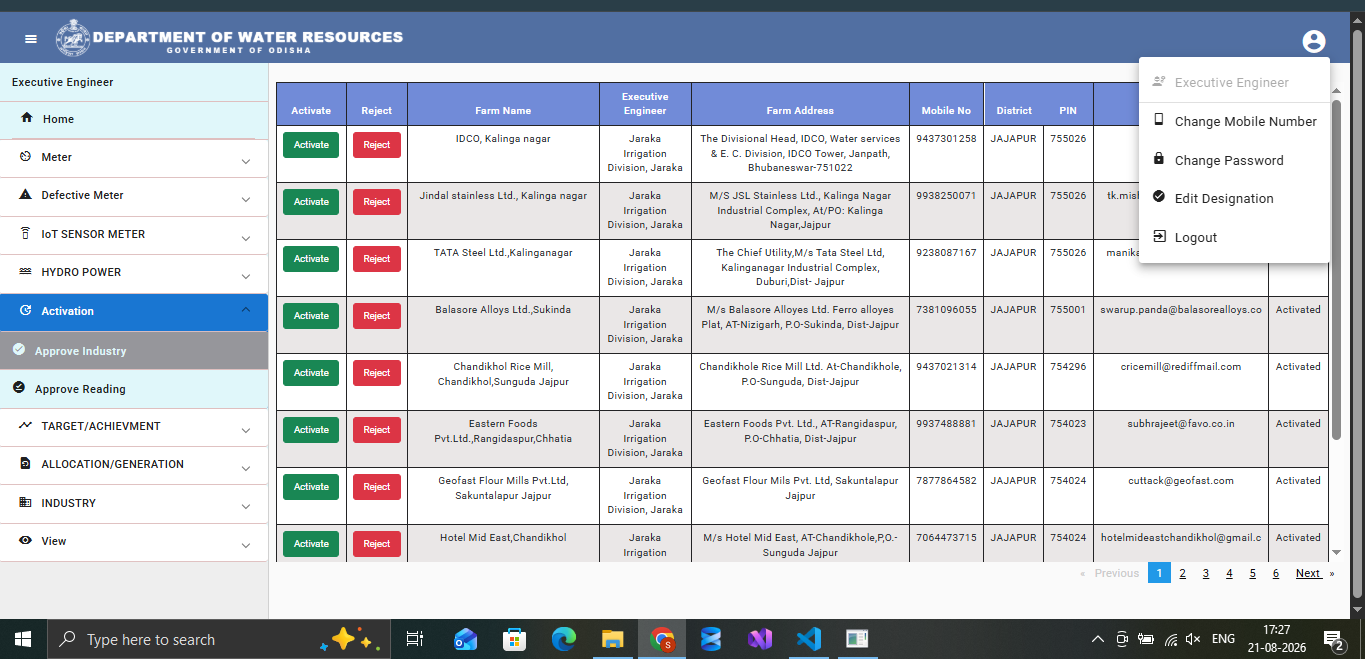The width and height of the screenshot is (1365, 659).
Task: Open Edit Designation from profile menu
Action: (1234, 198)
